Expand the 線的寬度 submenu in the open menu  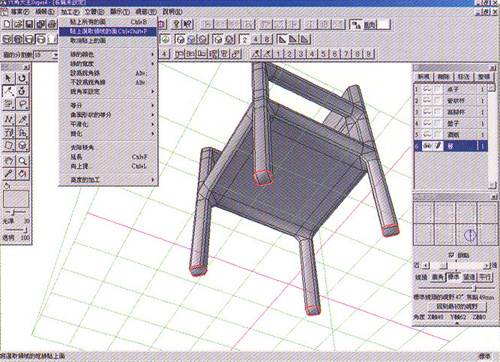(x=107, y=63)
